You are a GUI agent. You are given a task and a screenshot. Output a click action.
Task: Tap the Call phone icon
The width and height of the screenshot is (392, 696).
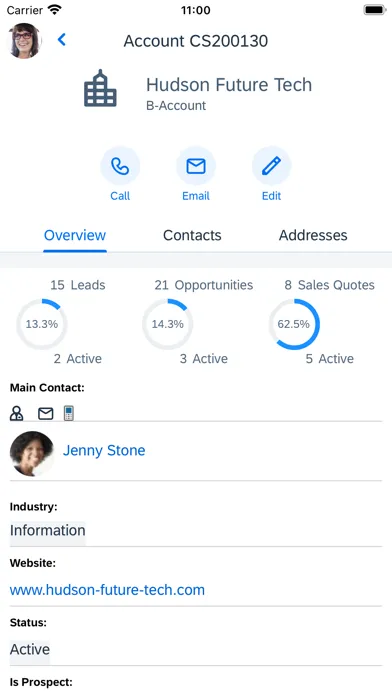point(120,166)
